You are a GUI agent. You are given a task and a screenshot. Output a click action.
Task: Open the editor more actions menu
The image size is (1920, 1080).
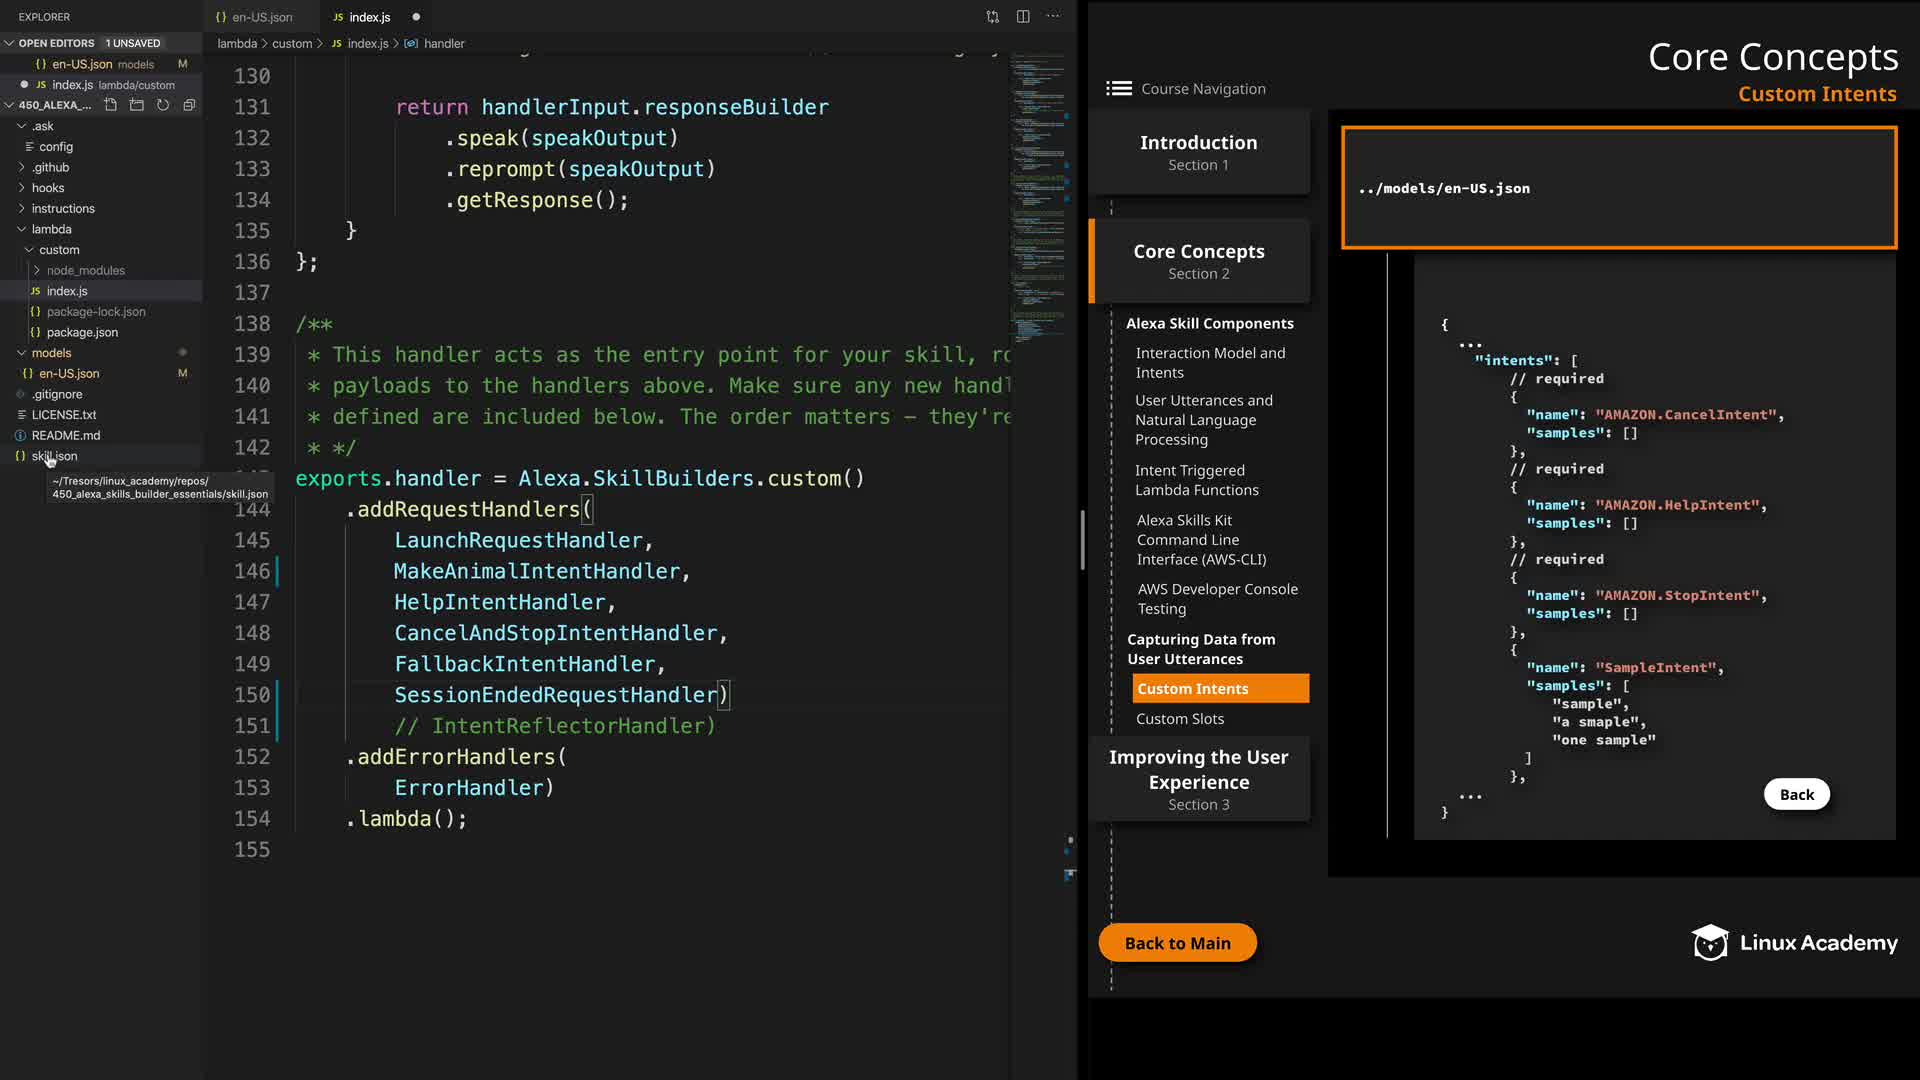(x=1053, y=17)
